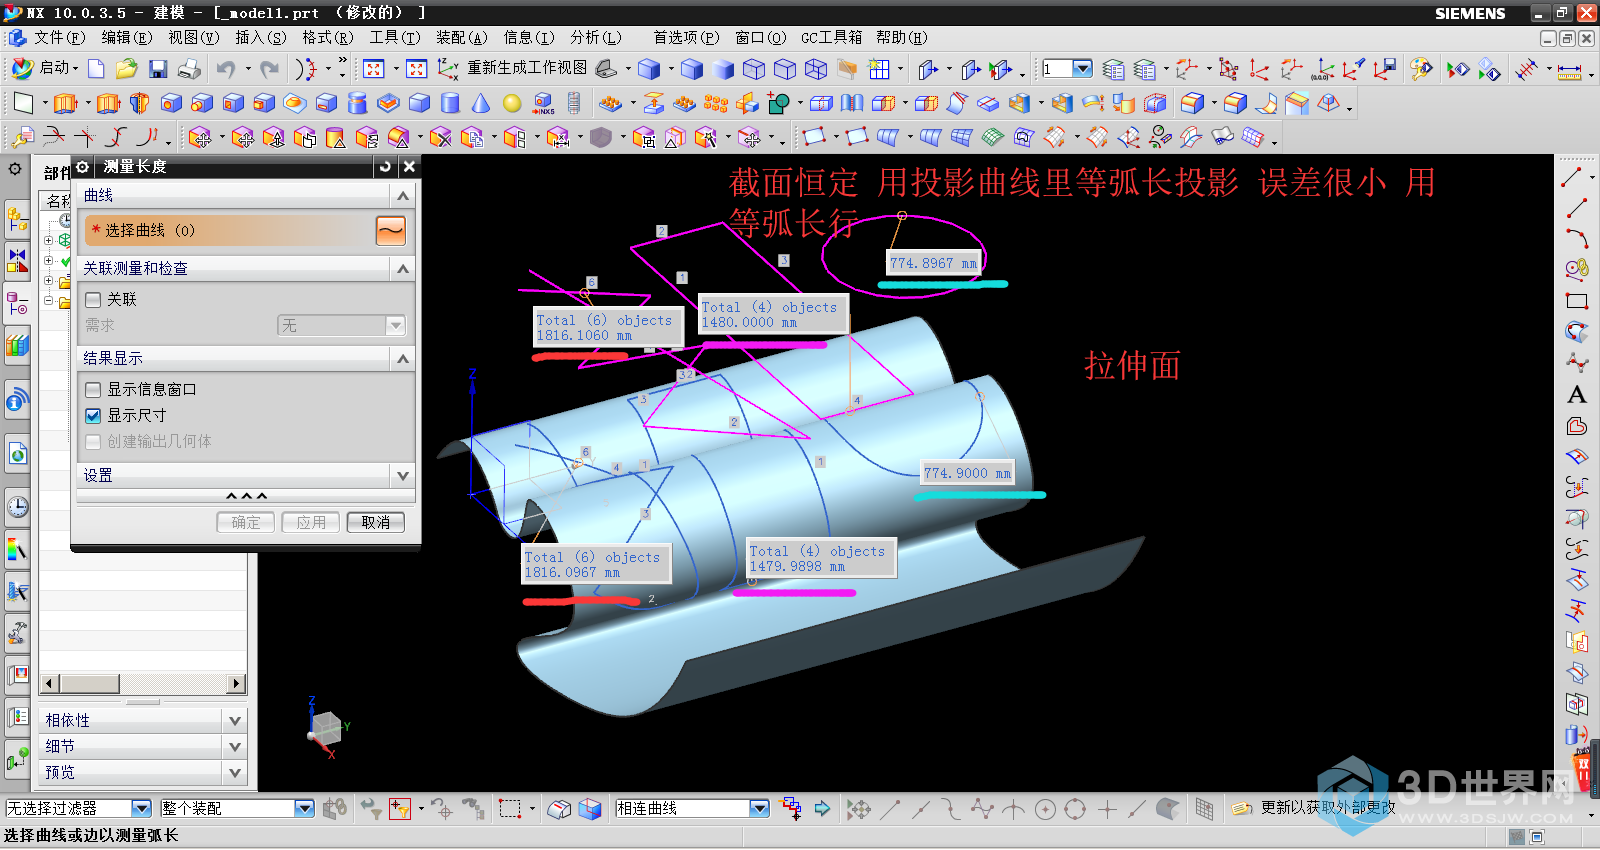Select the Revolve tool icon
Screen dimensions: 1600x850
[x=140, y=103]
